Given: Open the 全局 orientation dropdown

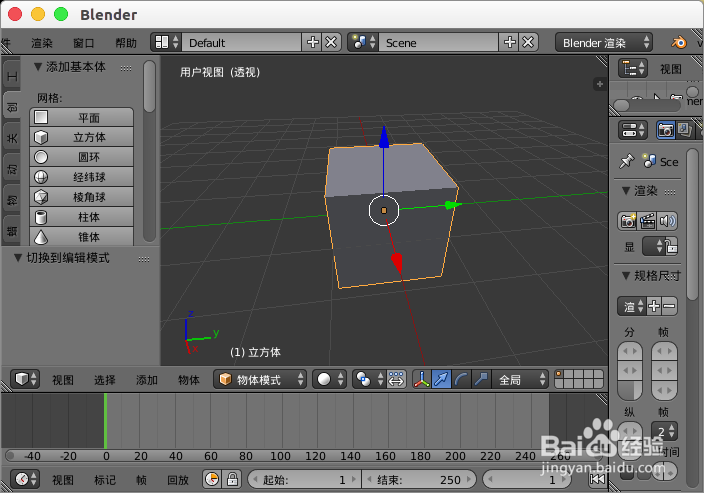Looking at the screenshot, I should [x=521, y=379].
